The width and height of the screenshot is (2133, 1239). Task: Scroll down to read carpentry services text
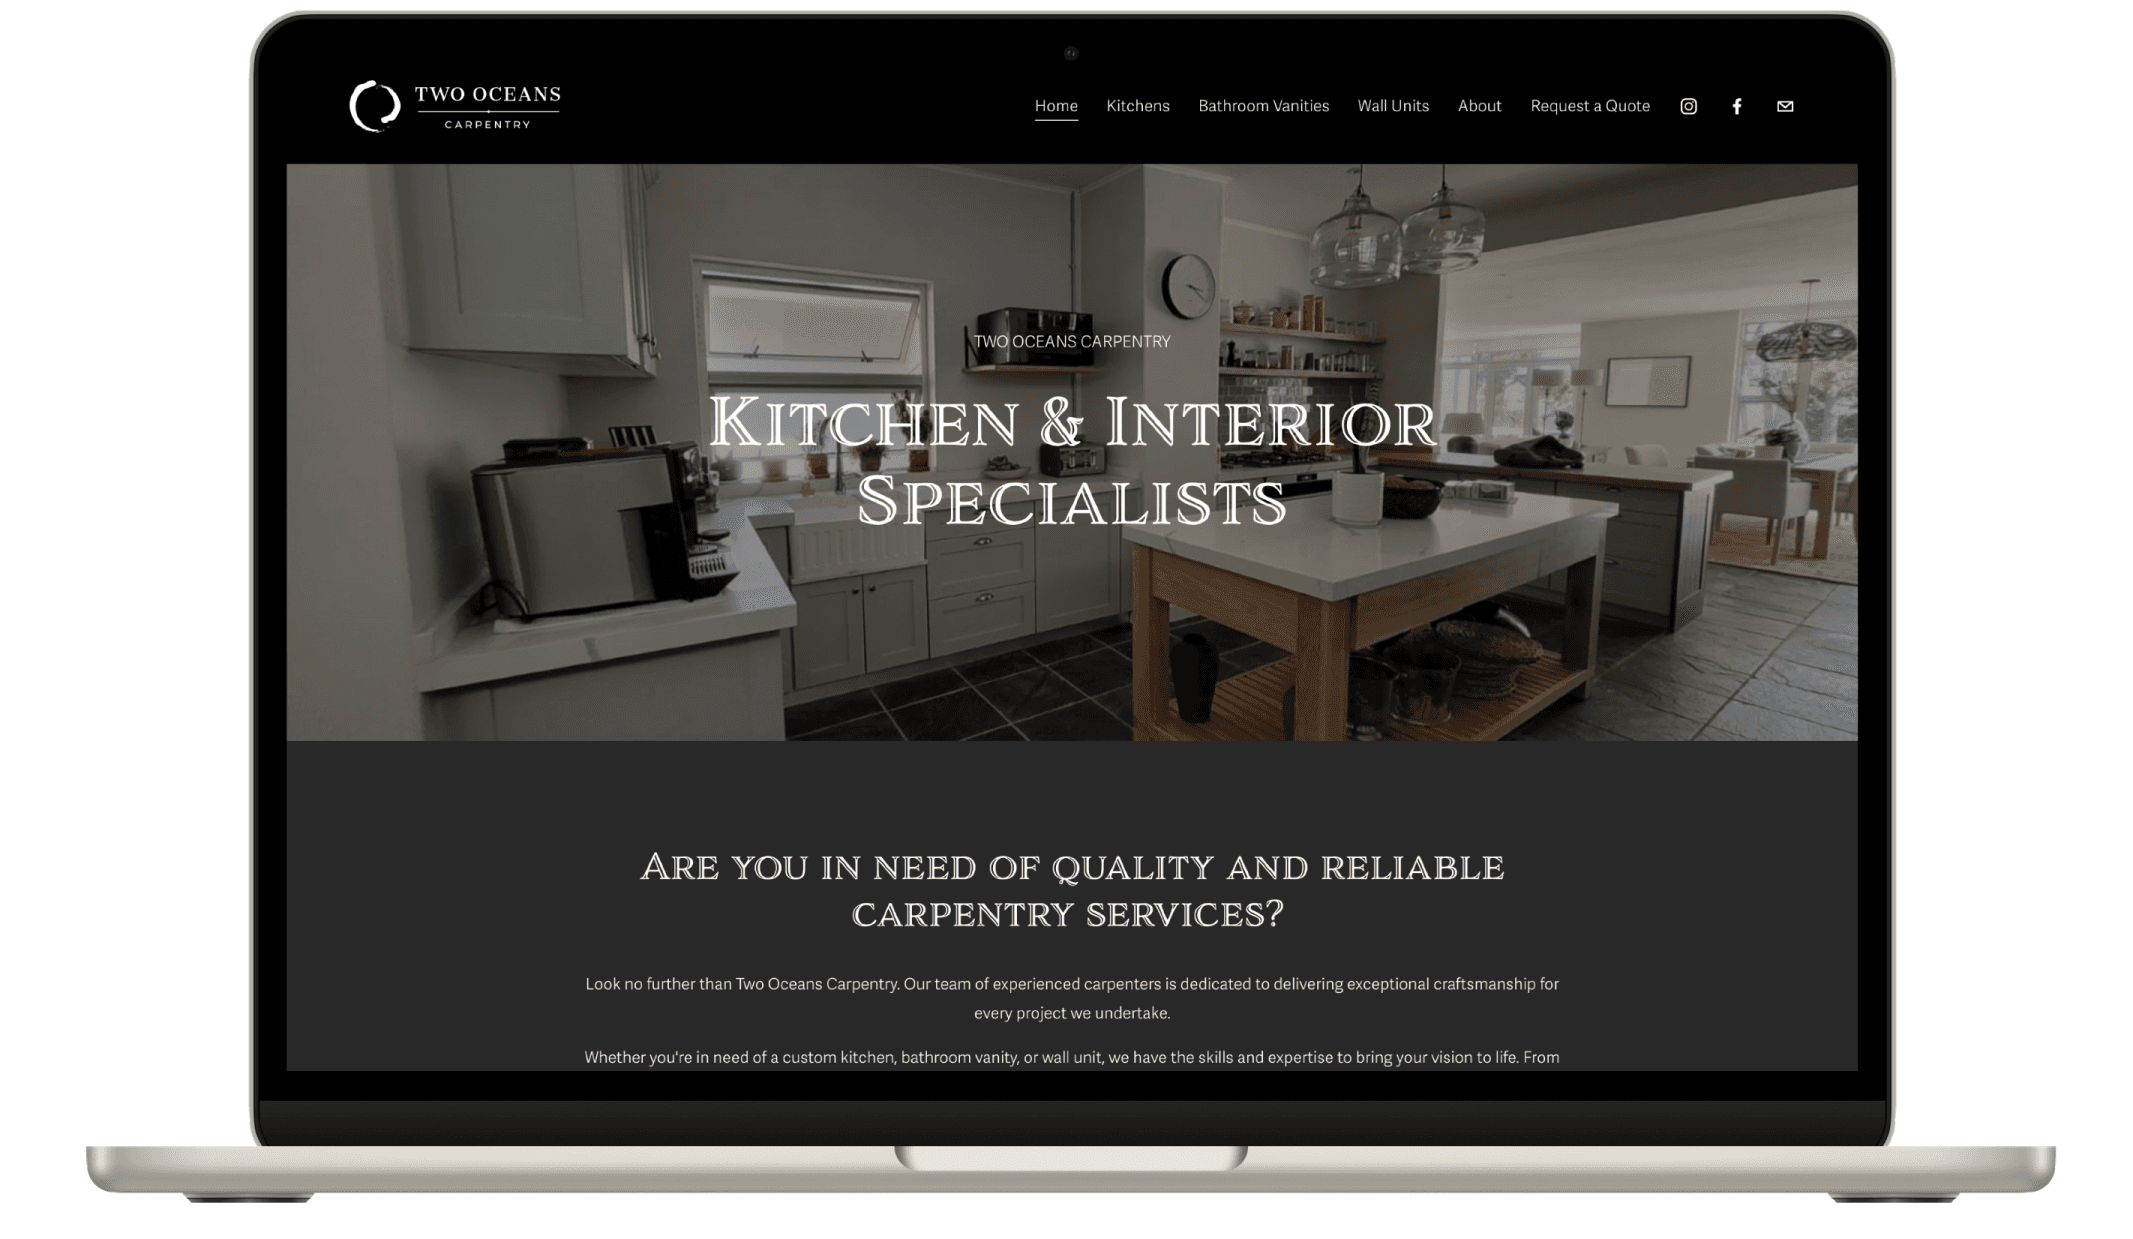click(x=1072, y=1018)
